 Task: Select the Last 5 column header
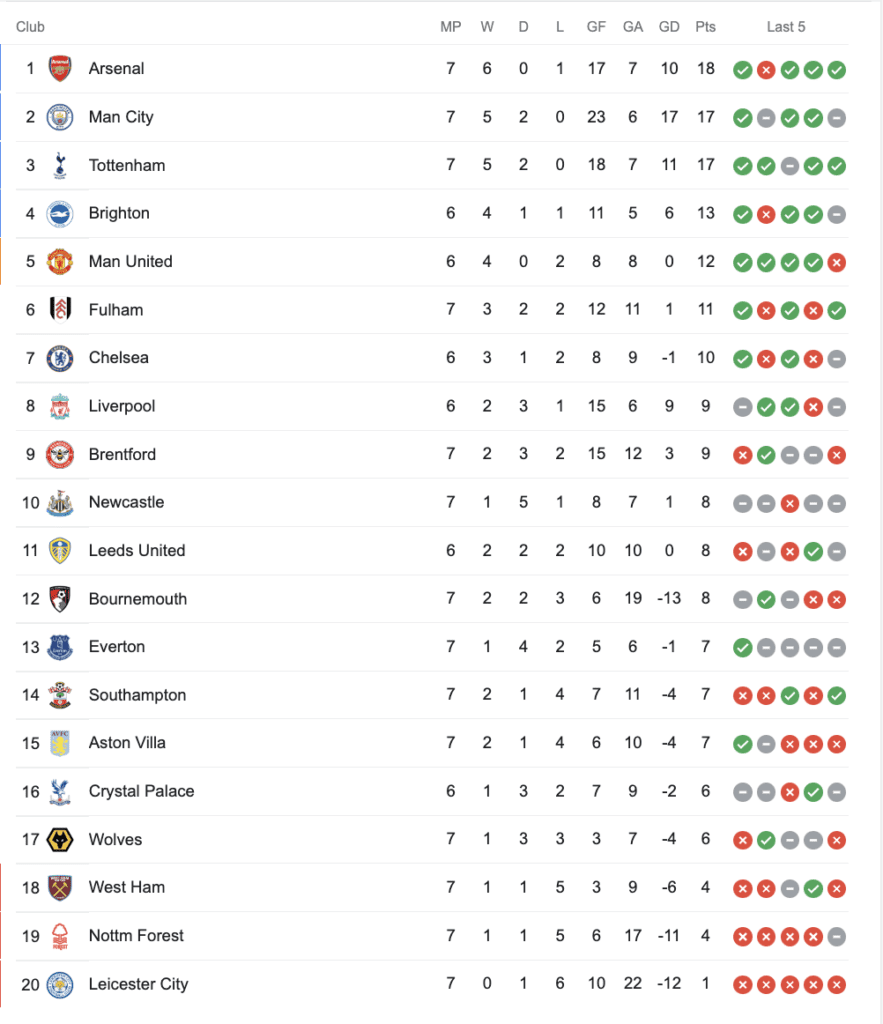pos(786,27)
